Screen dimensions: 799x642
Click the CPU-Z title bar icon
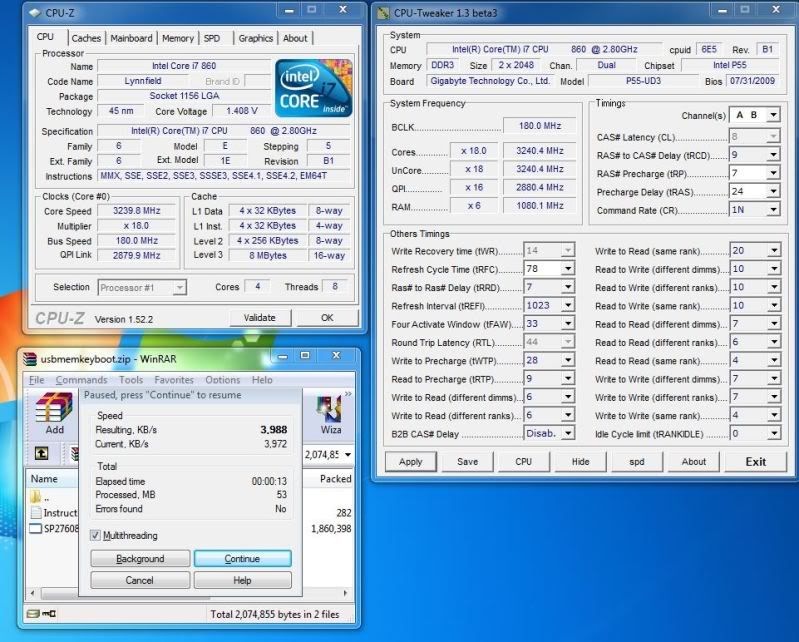pos(35,13)
